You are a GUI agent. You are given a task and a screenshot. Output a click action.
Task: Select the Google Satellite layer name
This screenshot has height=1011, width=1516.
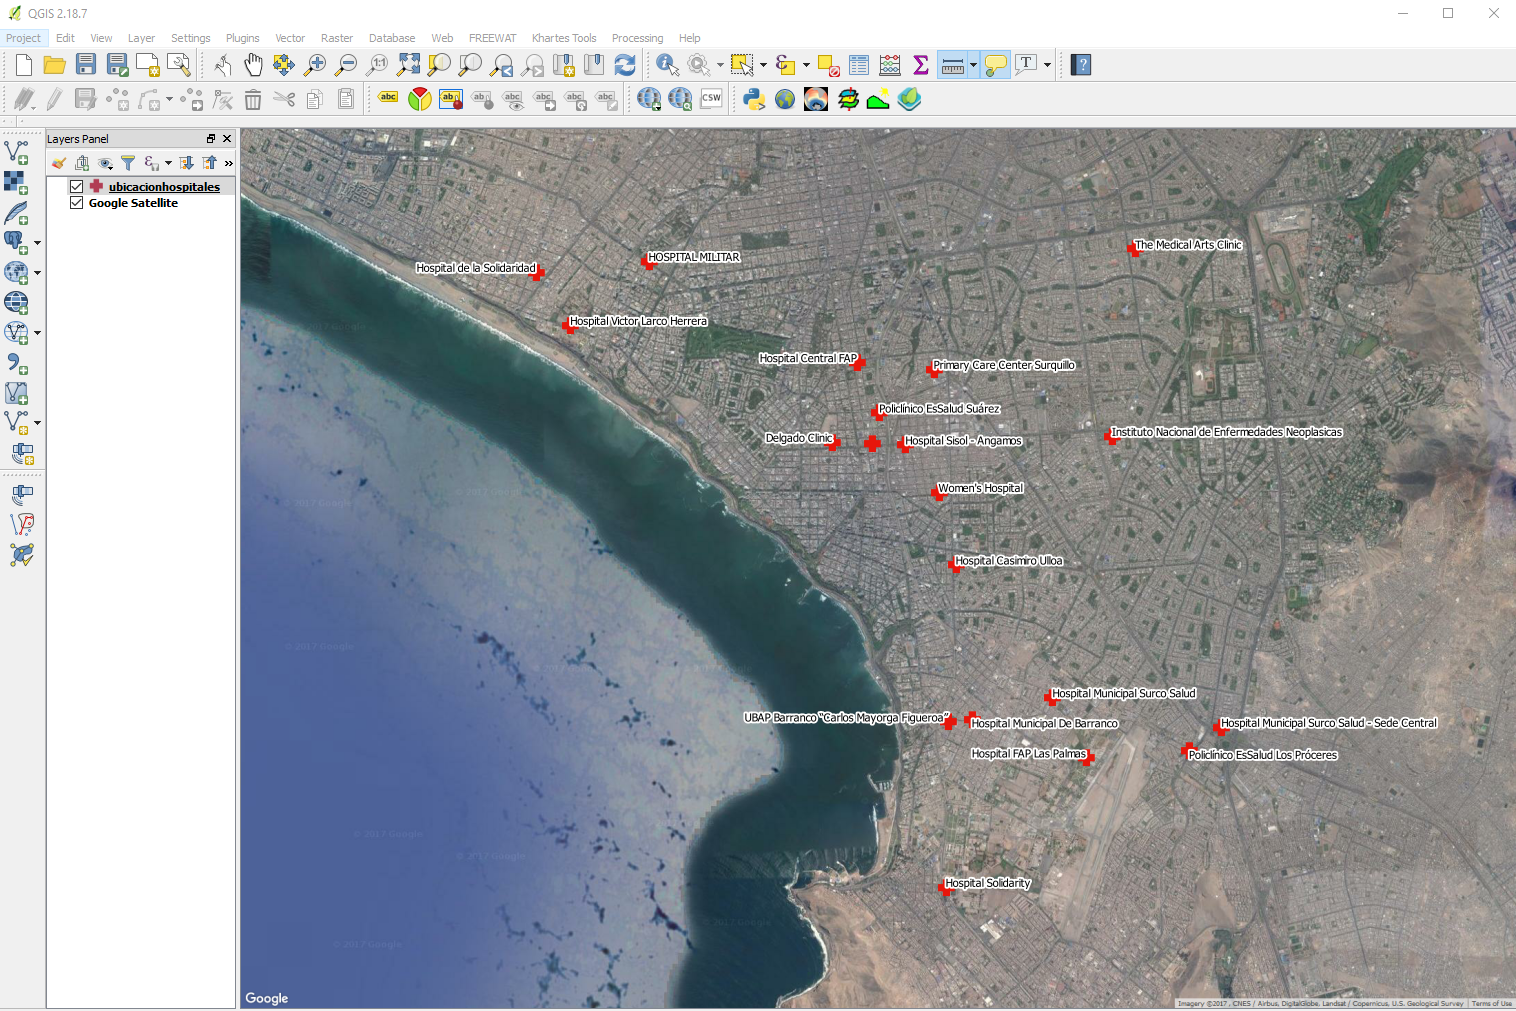point(133,203)
